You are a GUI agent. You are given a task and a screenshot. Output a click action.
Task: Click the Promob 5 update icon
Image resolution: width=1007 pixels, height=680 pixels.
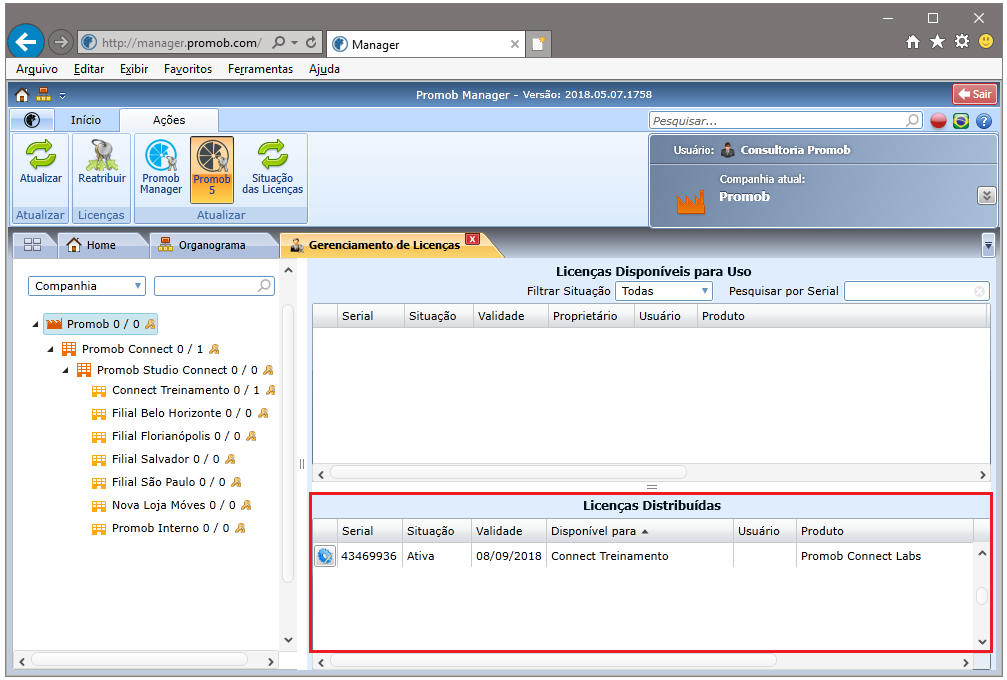coord(212,168)
